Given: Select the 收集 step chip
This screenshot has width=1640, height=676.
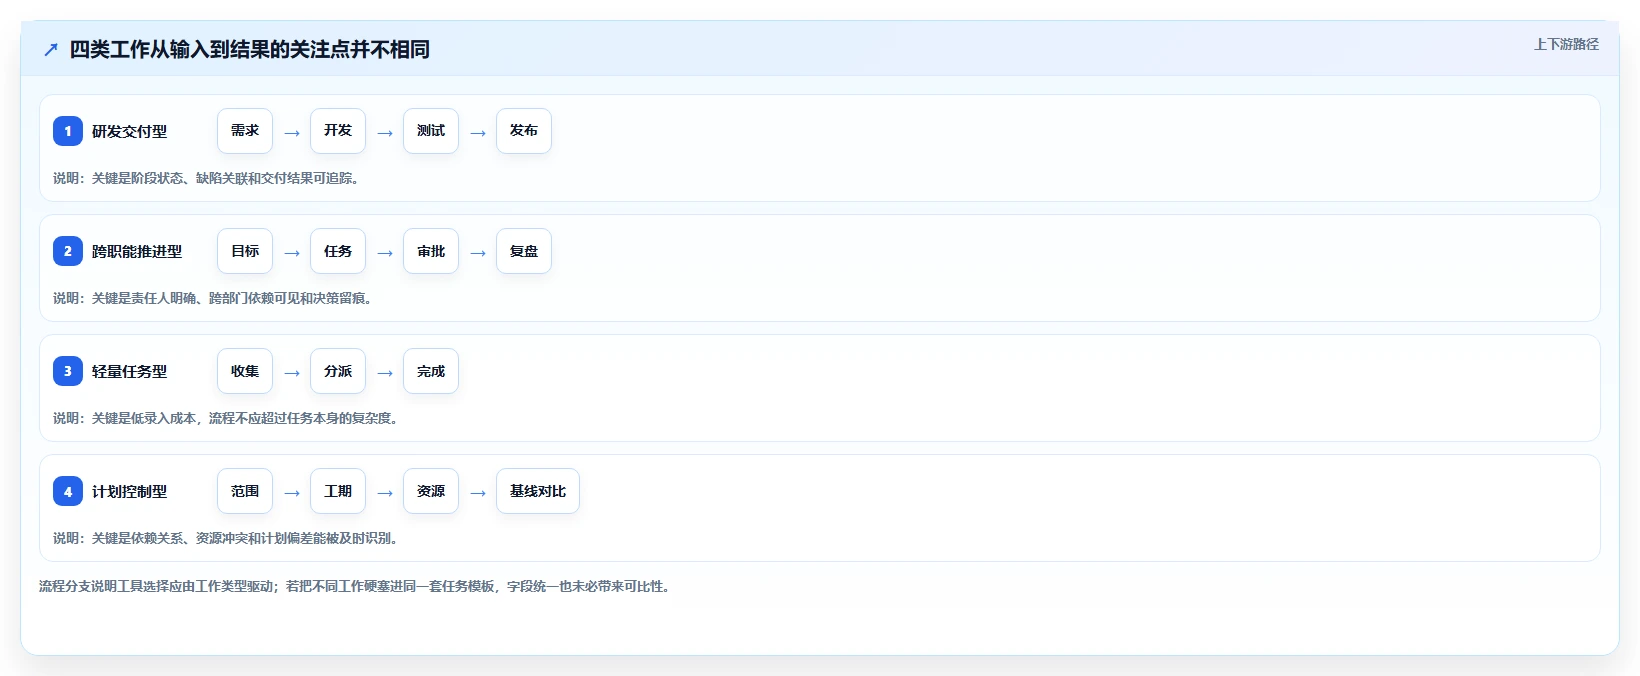Looking at the screenshot, I should (x=245, y=371).
